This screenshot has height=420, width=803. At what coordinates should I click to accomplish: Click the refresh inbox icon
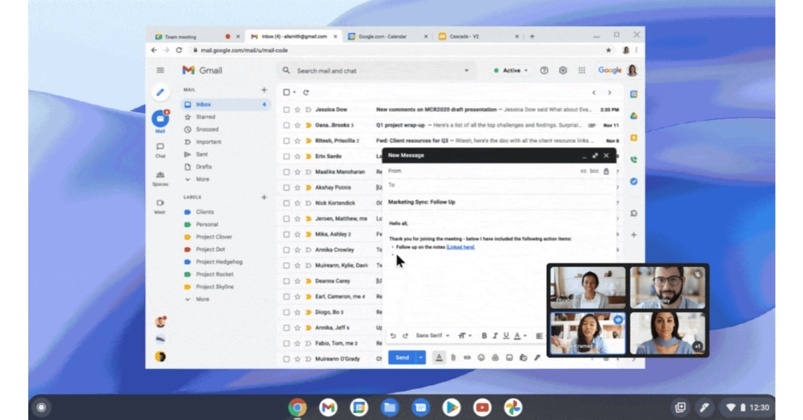point(305,92)
